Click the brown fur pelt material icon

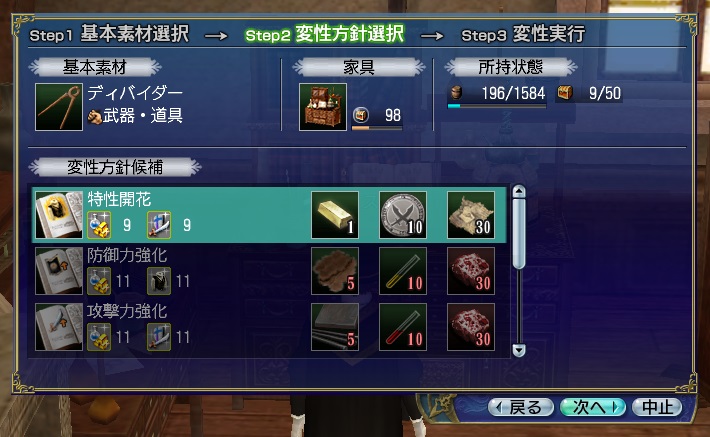[x=335, y=271]
